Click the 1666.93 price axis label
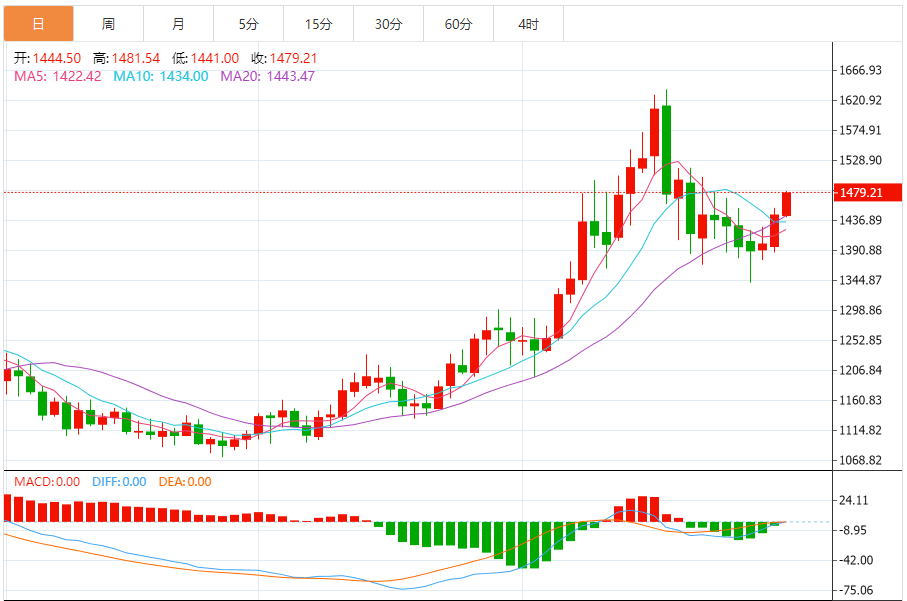907x601 pixels. [861, 71]
